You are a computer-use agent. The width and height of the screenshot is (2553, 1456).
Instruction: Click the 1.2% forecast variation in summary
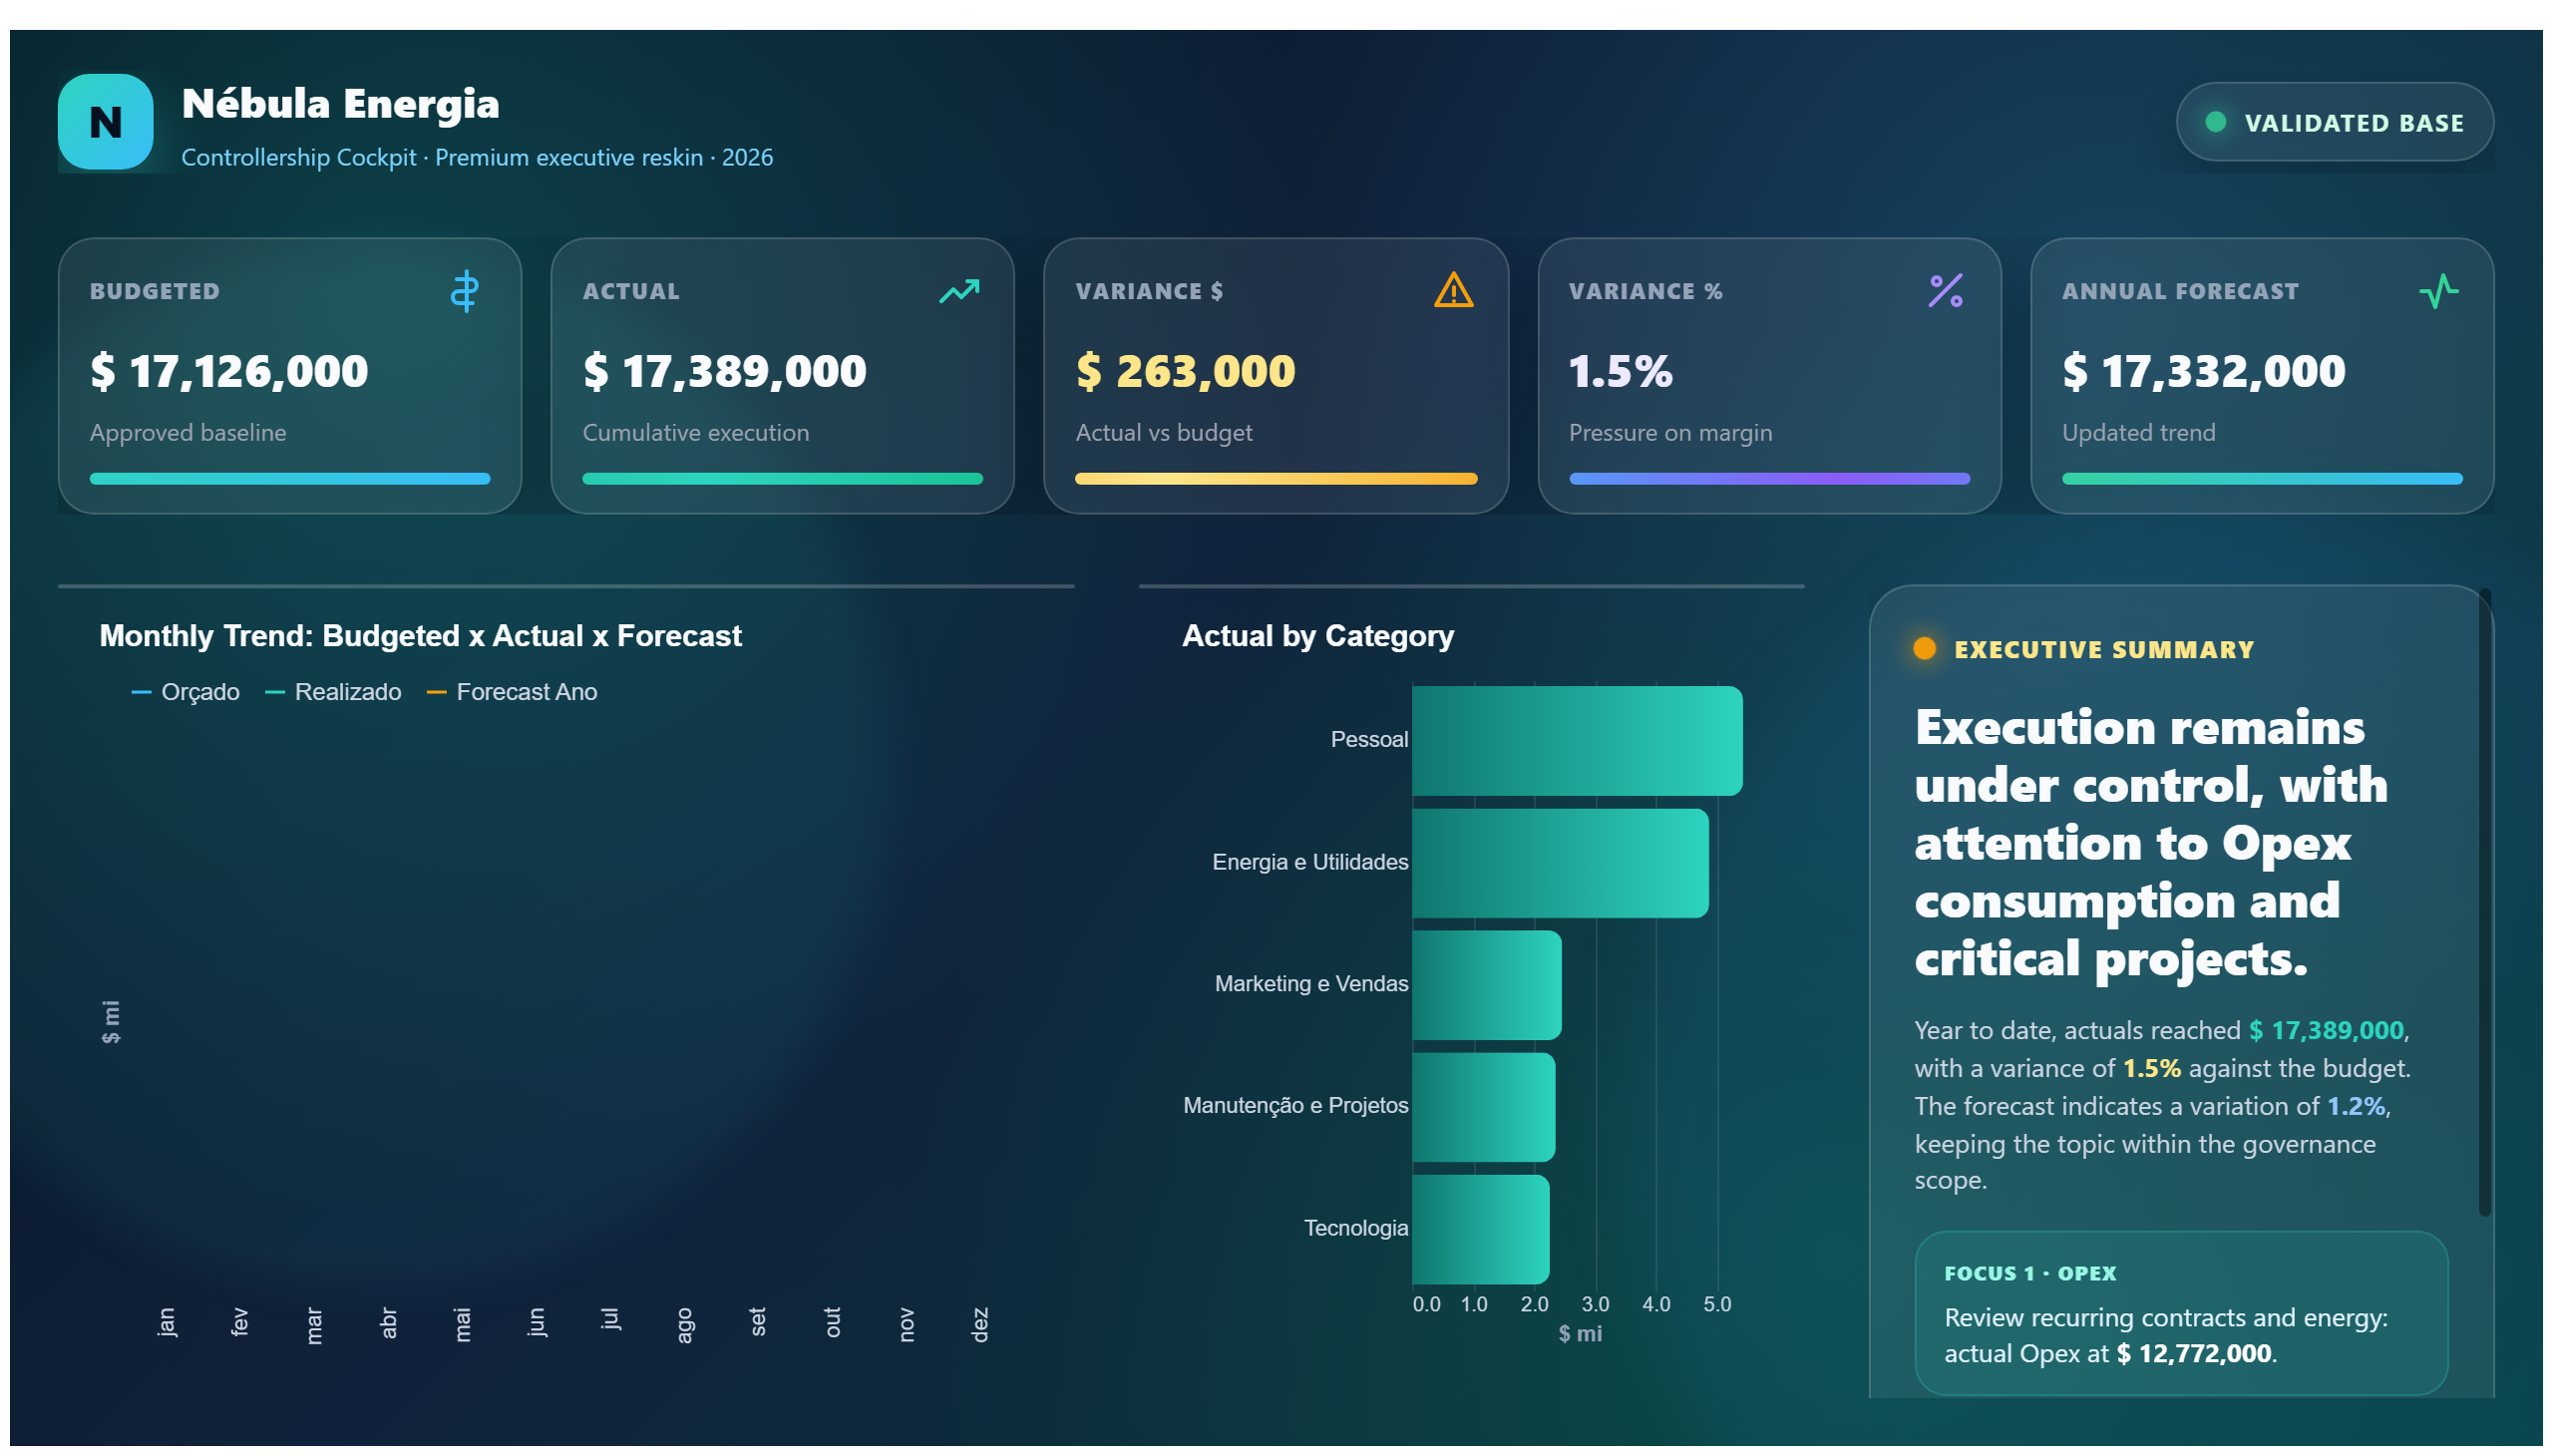2355,1106
